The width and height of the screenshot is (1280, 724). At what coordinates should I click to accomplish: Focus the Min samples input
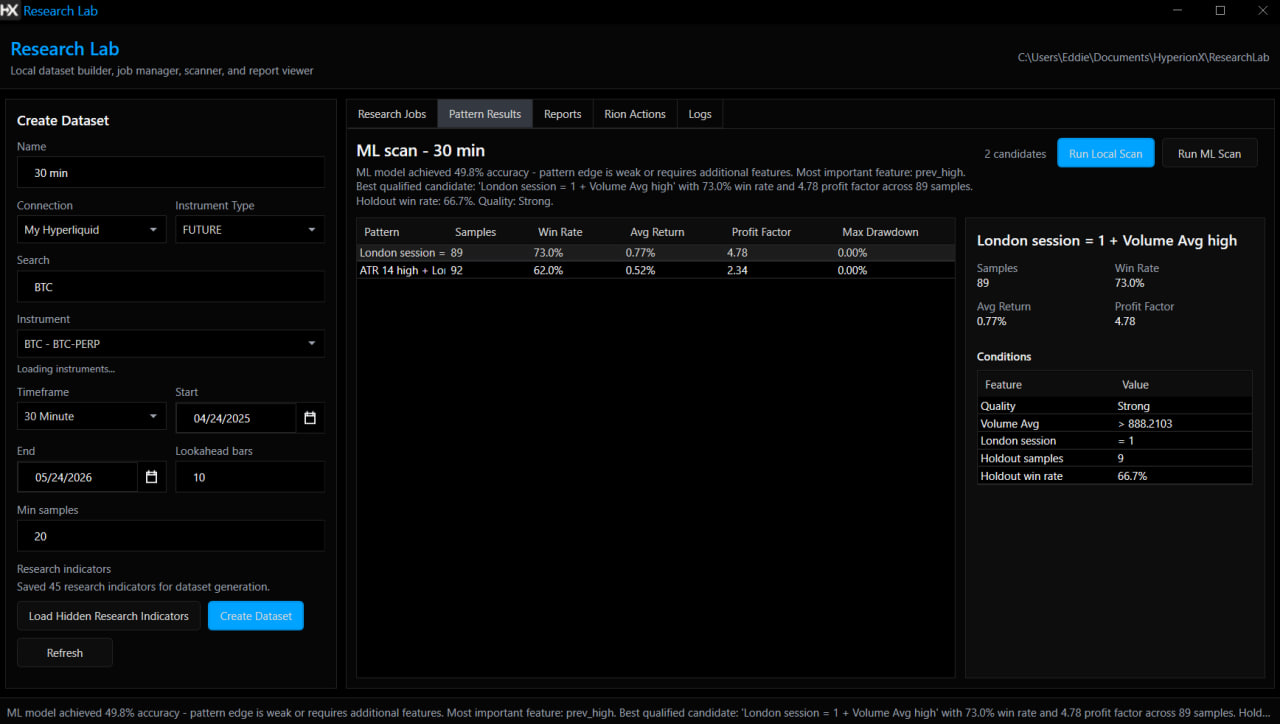[171, 536]
